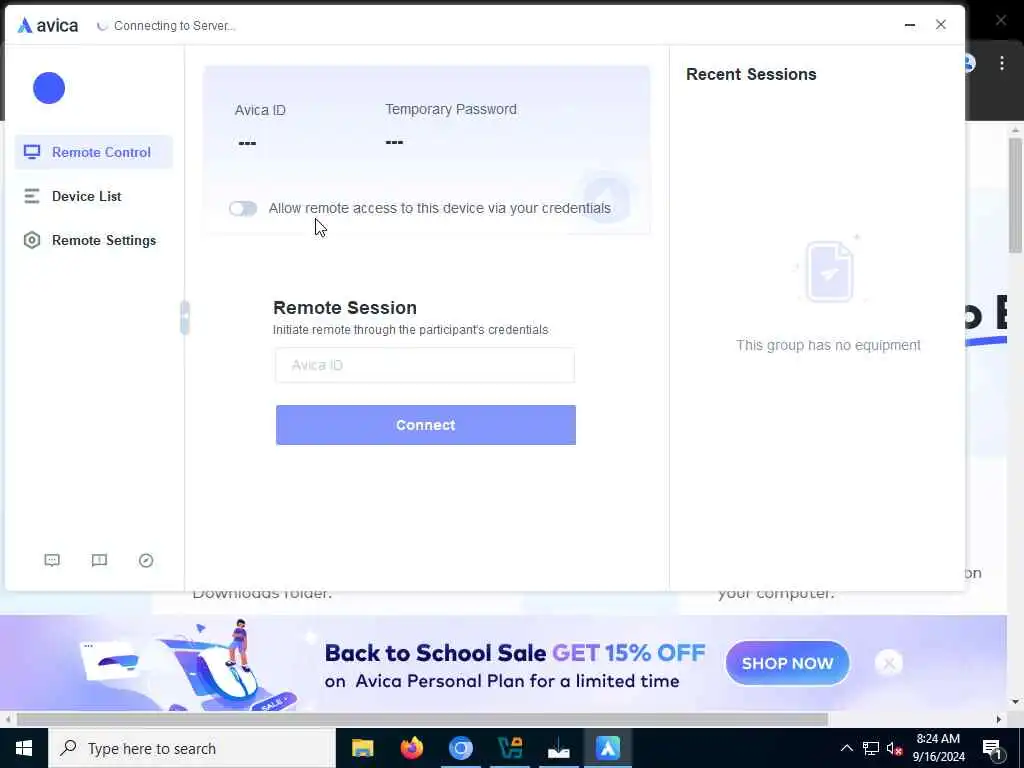Close the Avica window
The width and height of the screenshot is (1024, 768).
point(941,25)
